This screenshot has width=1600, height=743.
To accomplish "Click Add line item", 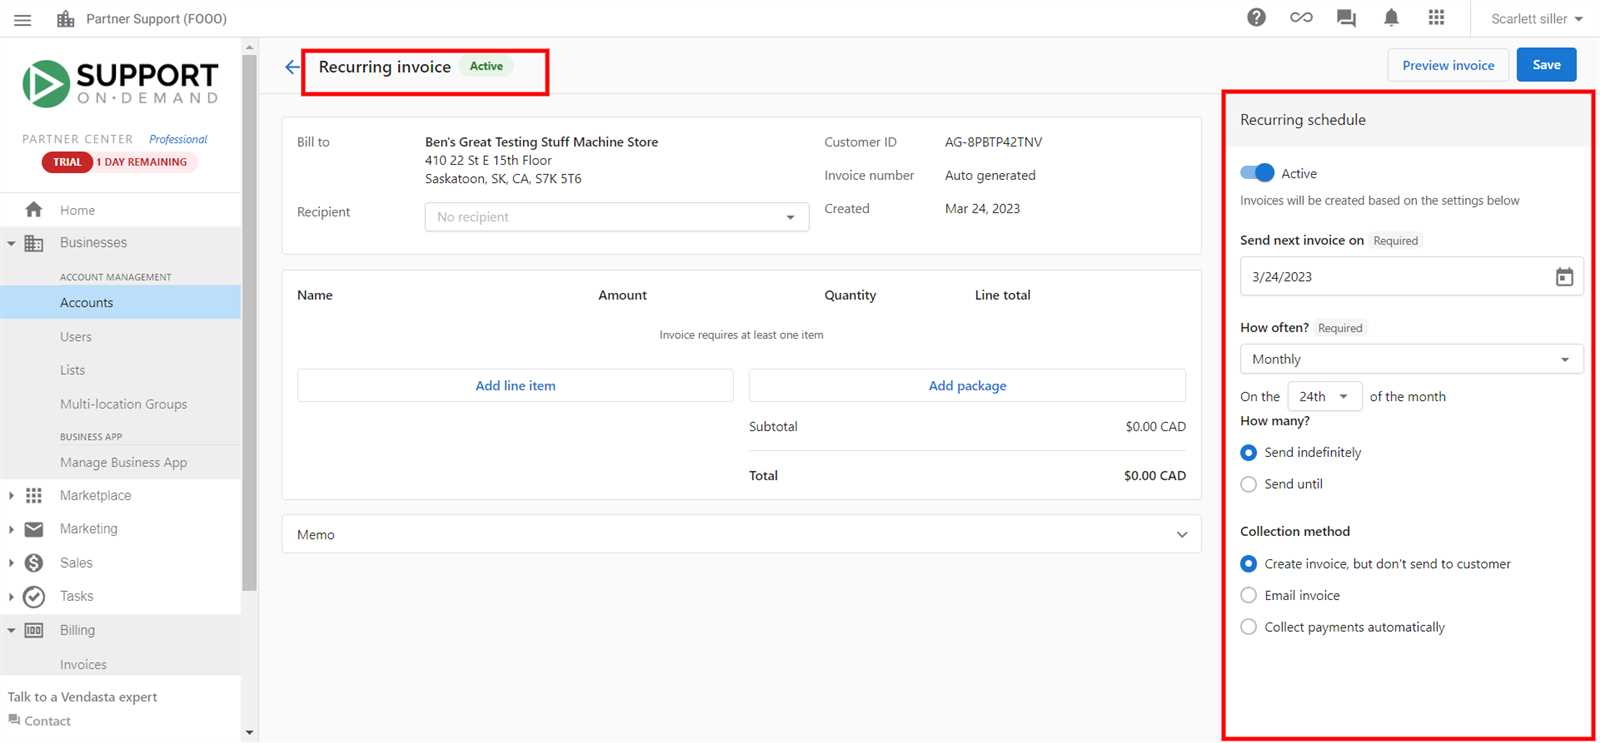I will tap(515, 386).
